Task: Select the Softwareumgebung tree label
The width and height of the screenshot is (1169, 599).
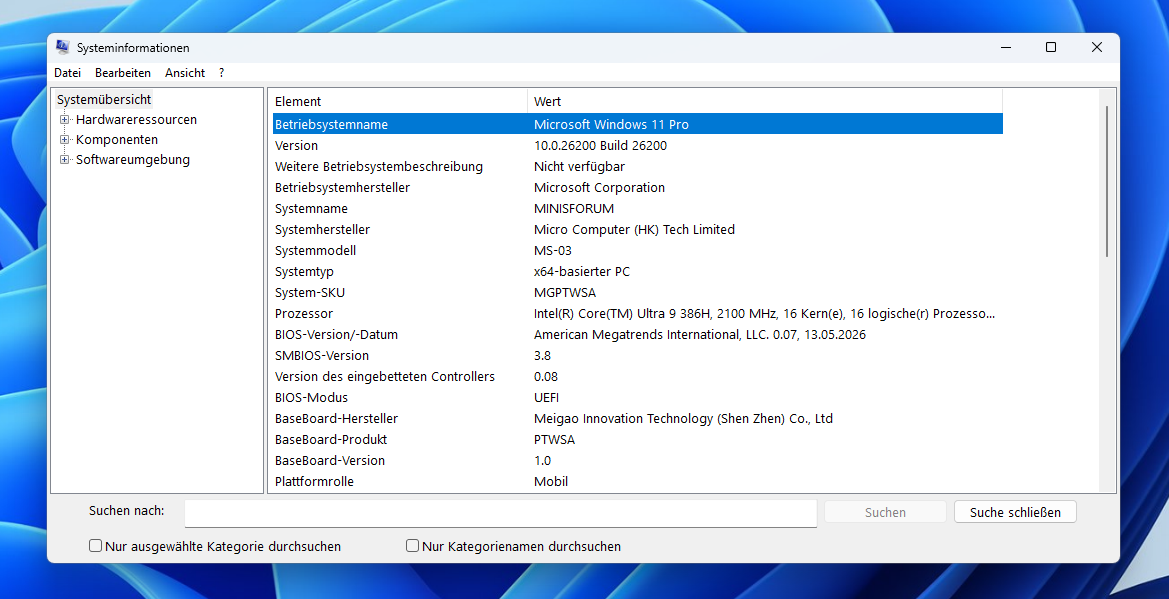Action: pyautogui.click(x=133, y=160)
